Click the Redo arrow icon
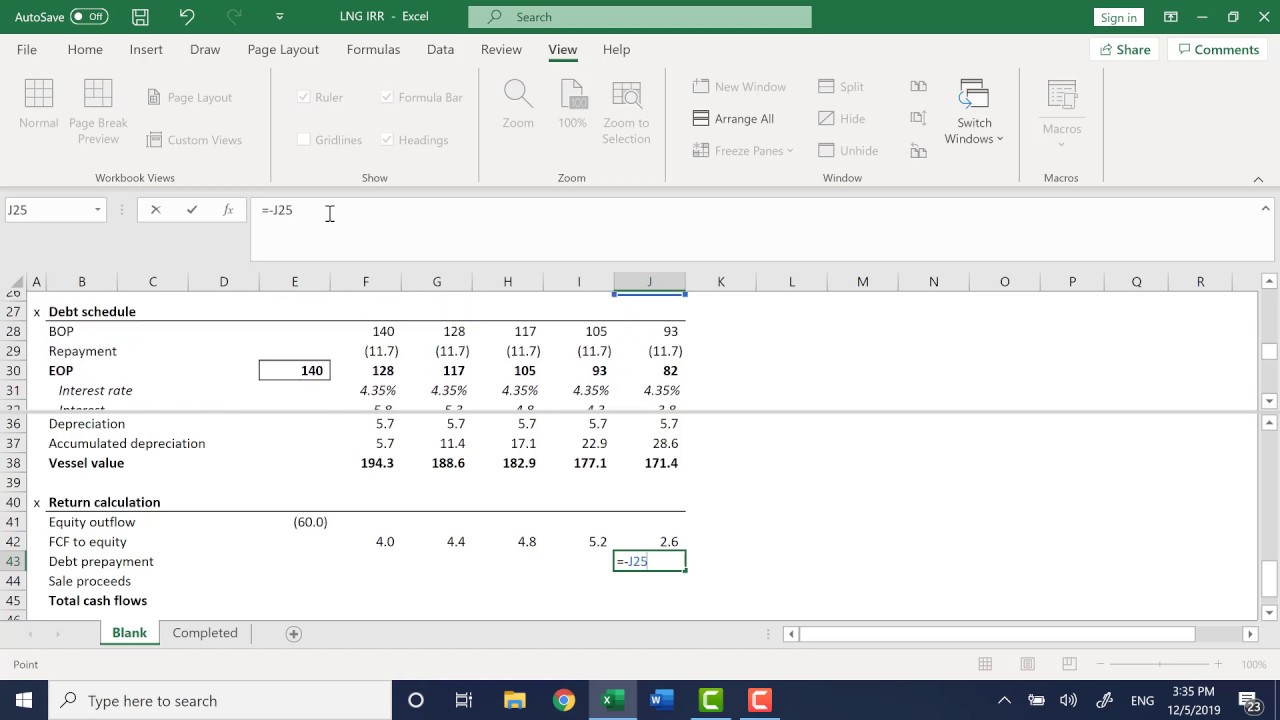This screenshot has height=720, width=1280. [234, 17]
